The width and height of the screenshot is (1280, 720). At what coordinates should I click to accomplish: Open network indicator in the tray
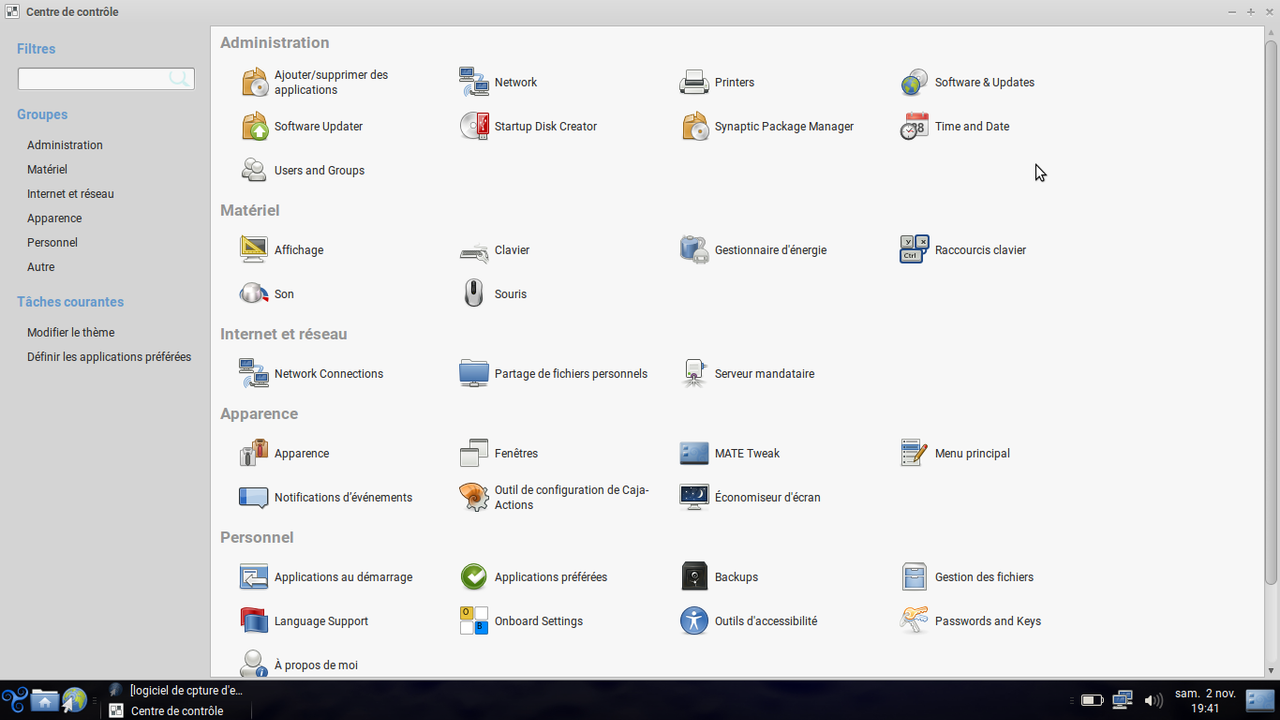[1122, 700]
